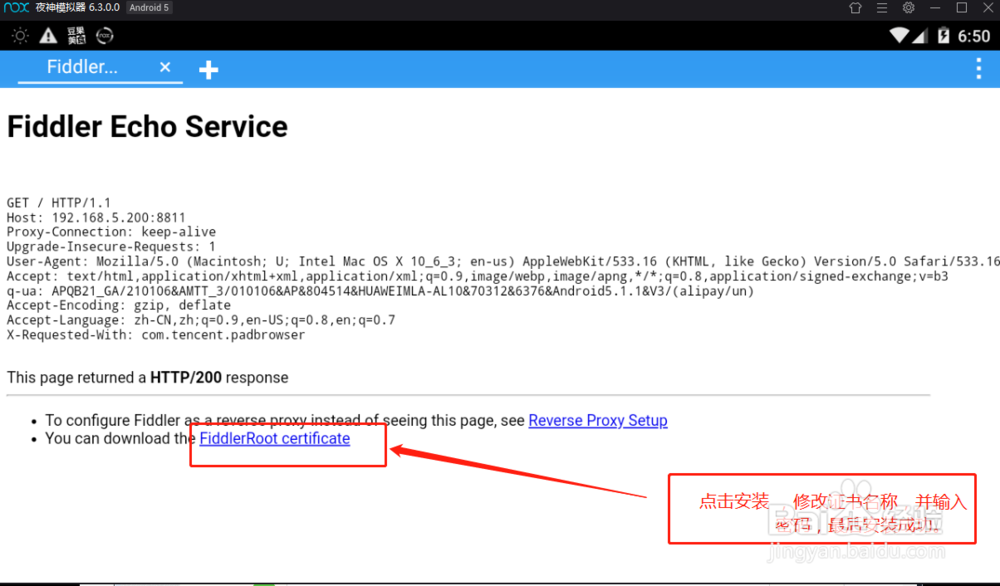Click the battery charging status icon
The image size is (1000, 586).
click(943, 36)
